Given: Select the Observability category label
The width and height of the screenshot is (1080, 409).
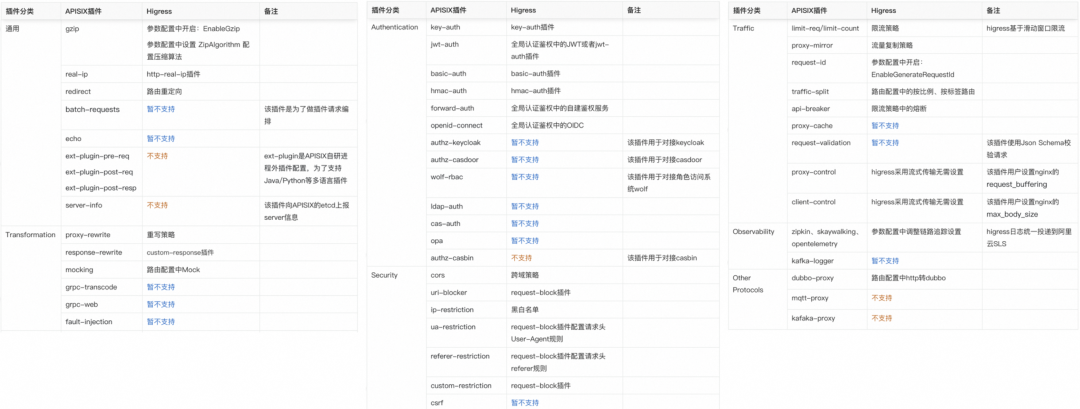Looking at the screenshot, I should click(754, 231).
